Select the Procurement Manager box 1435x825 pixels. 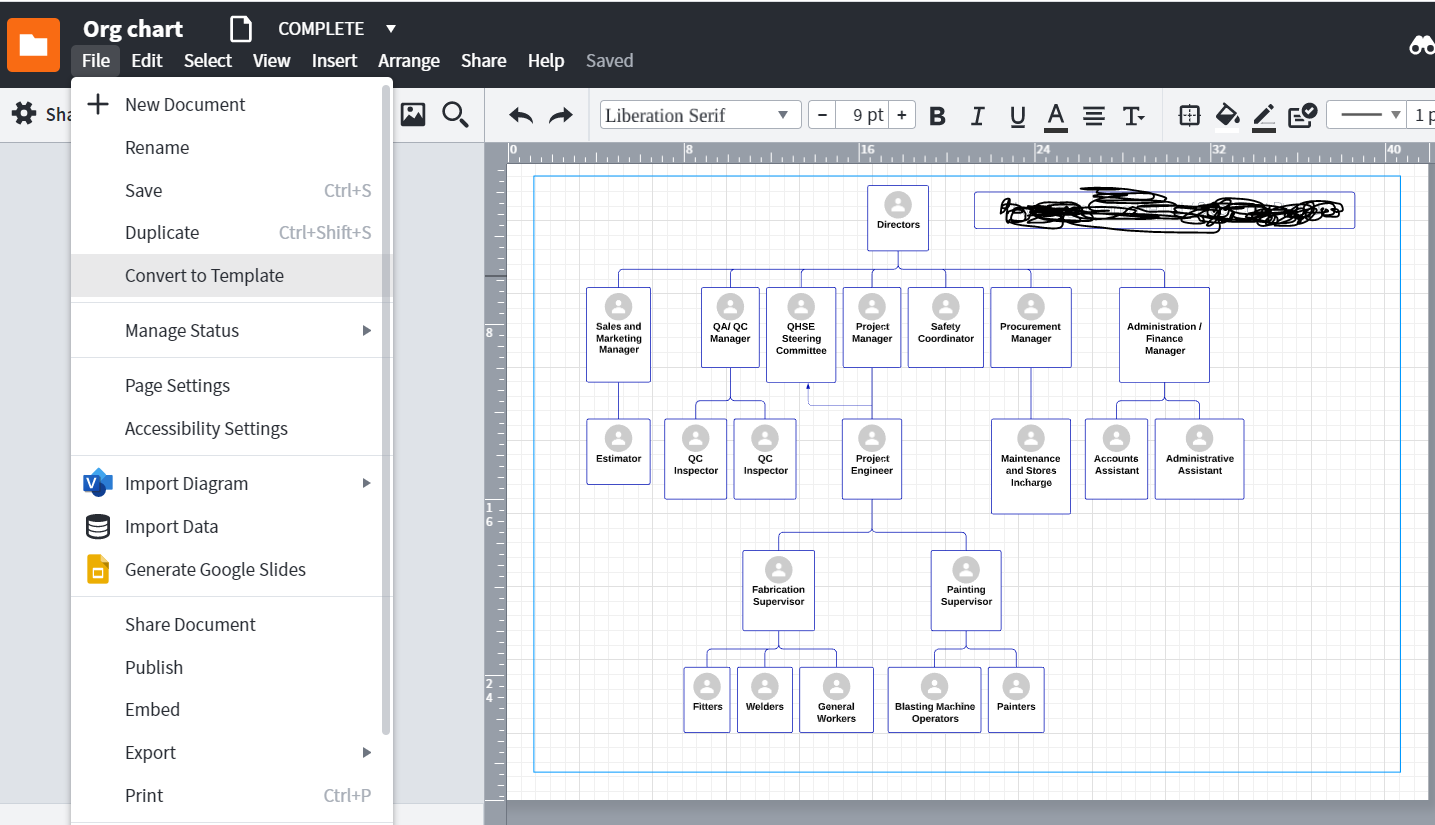pos(1031,328)
